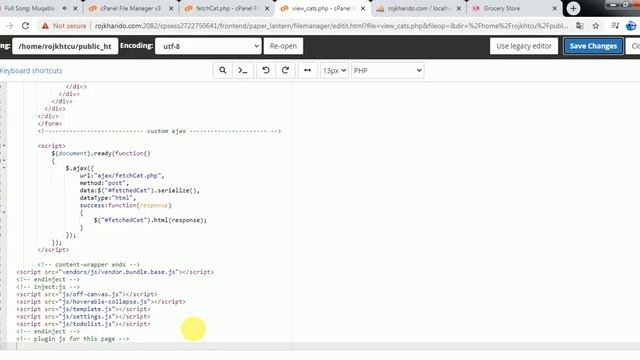Click the html(response) code line

(150, 220)
